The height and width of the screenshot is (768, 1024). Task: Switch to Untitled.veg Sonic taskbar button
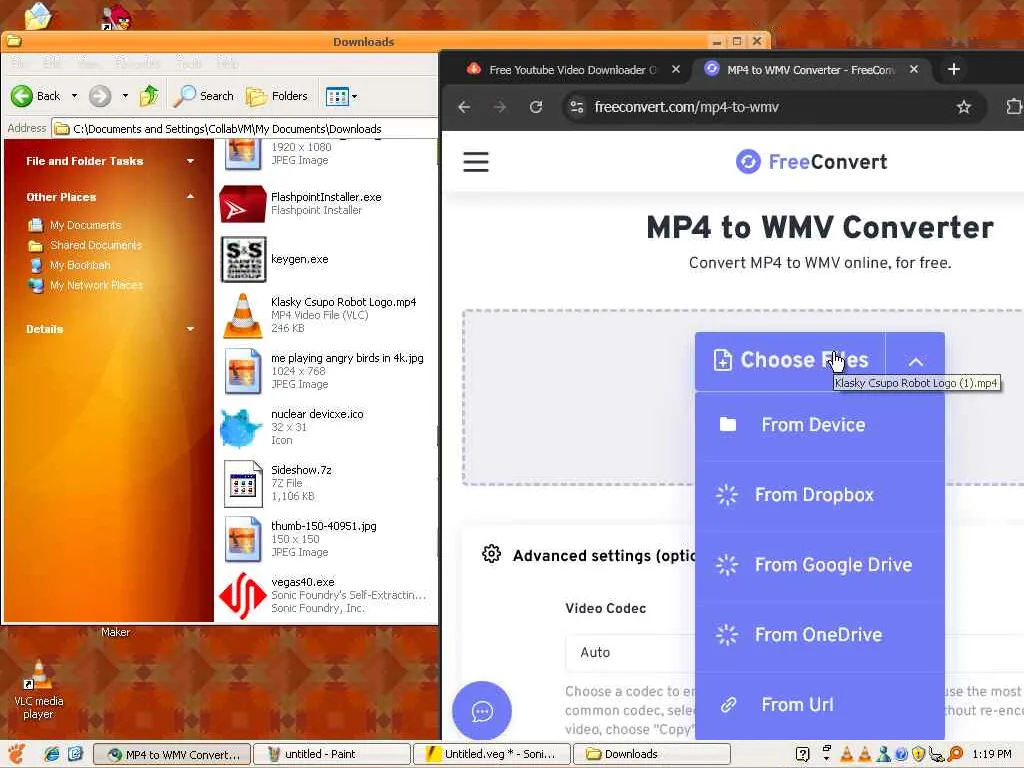click(x=492, y=754)
